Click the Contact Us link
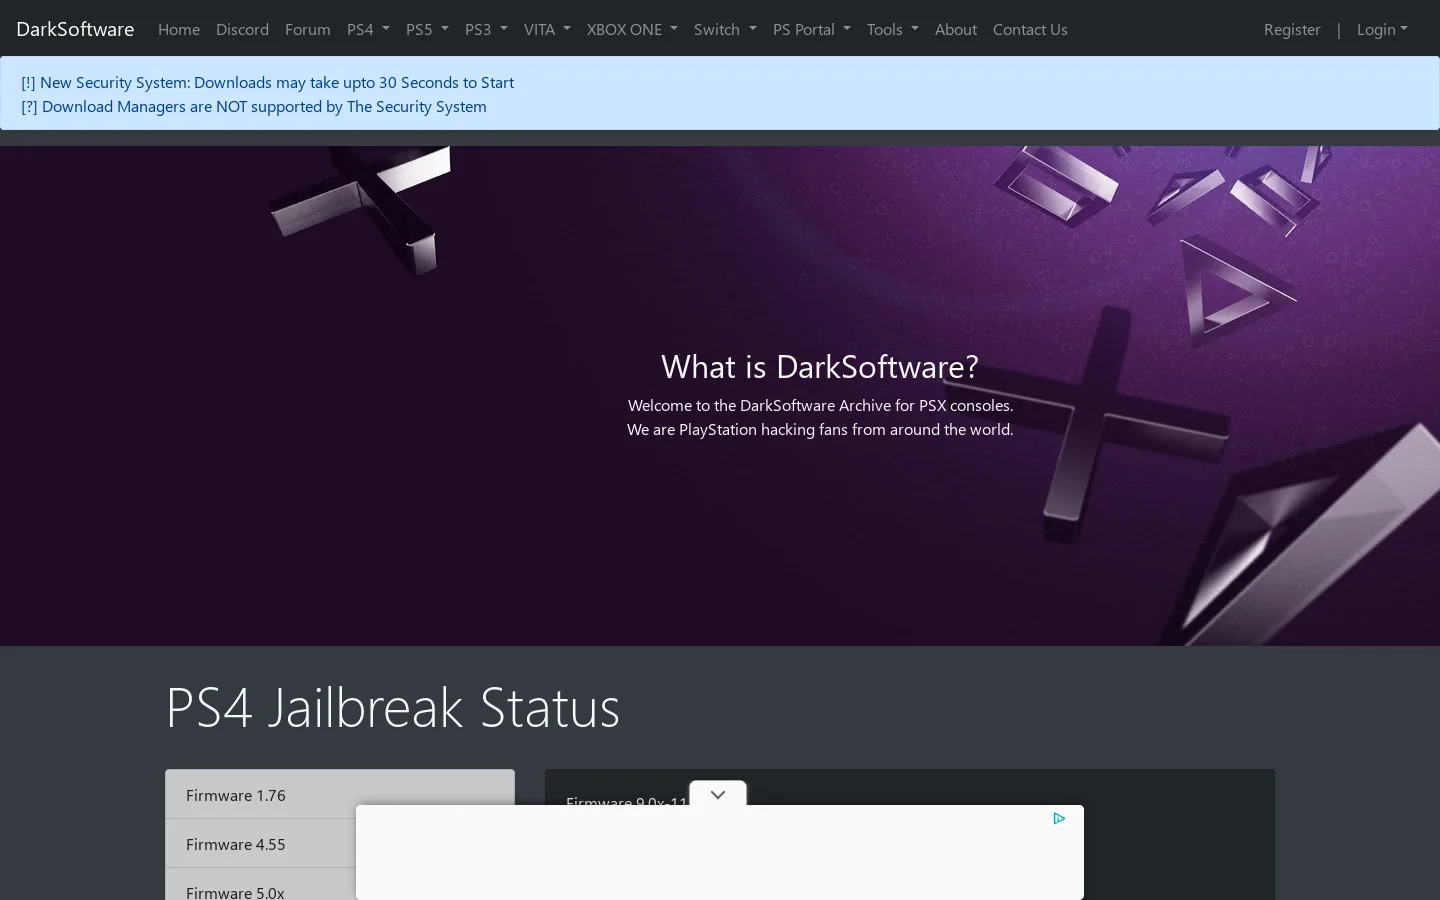 (1030, 30)
